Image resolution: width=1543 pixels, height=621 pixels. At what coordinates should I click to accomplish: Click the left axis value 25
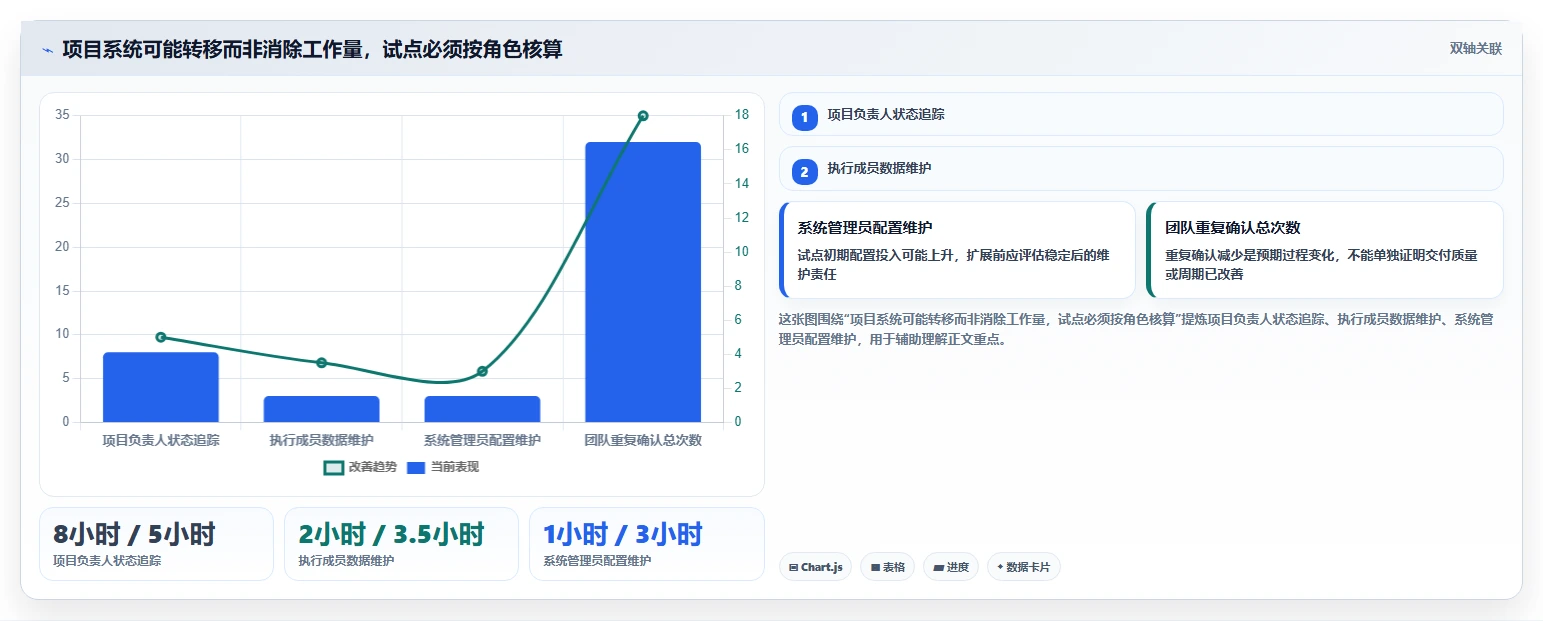(62, 203)
